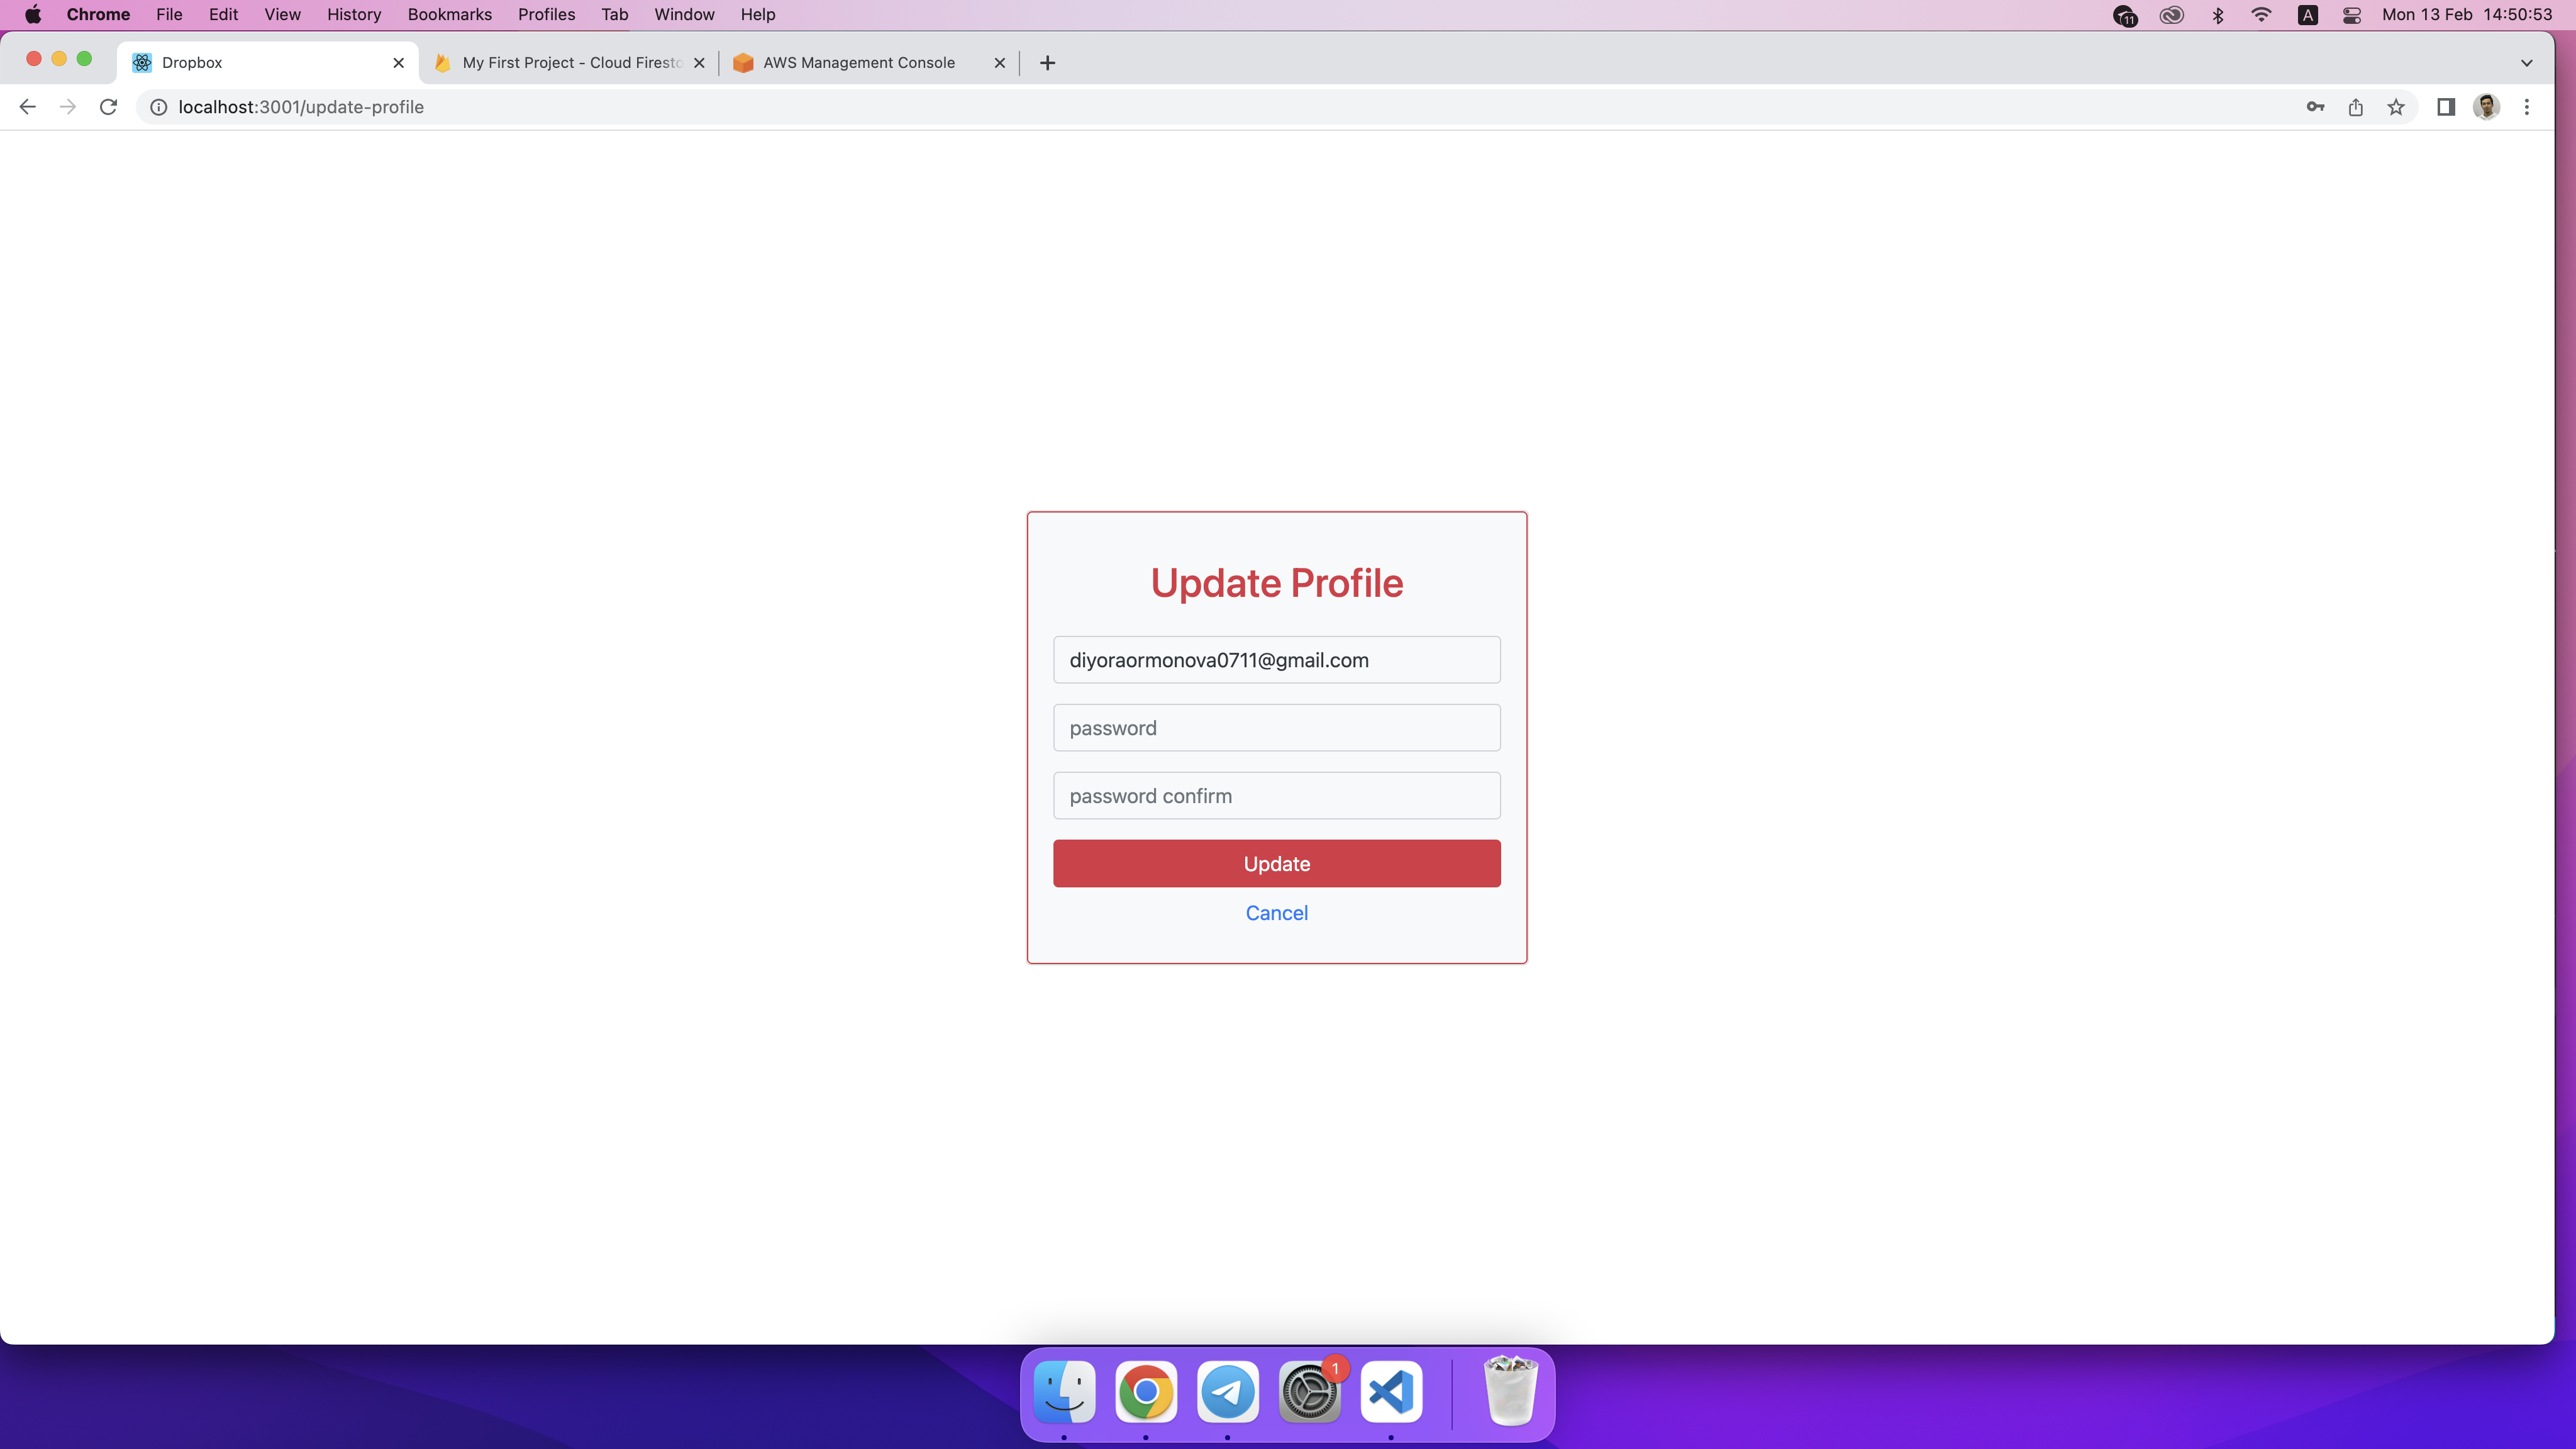2576x1449 pixels.
Task: Open Visual Studio Code from dock
Action: tap(1391, 1391)
